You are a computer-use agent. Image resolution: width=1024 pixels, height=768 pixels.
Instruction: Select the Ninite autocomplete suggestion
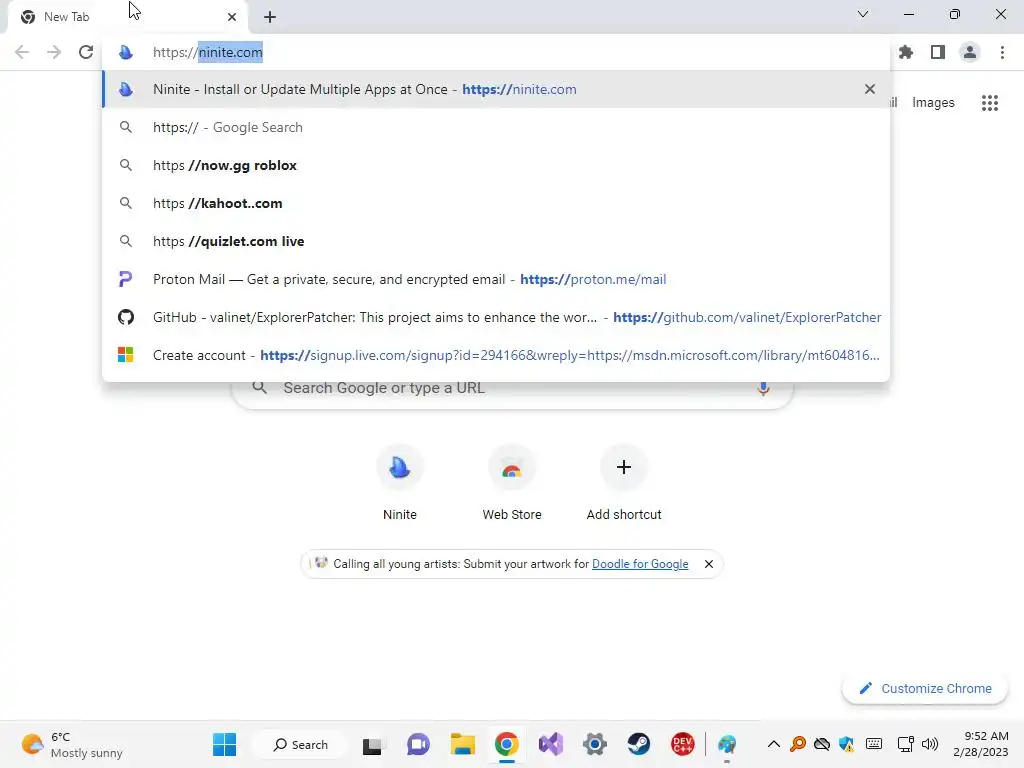[496, 89]
